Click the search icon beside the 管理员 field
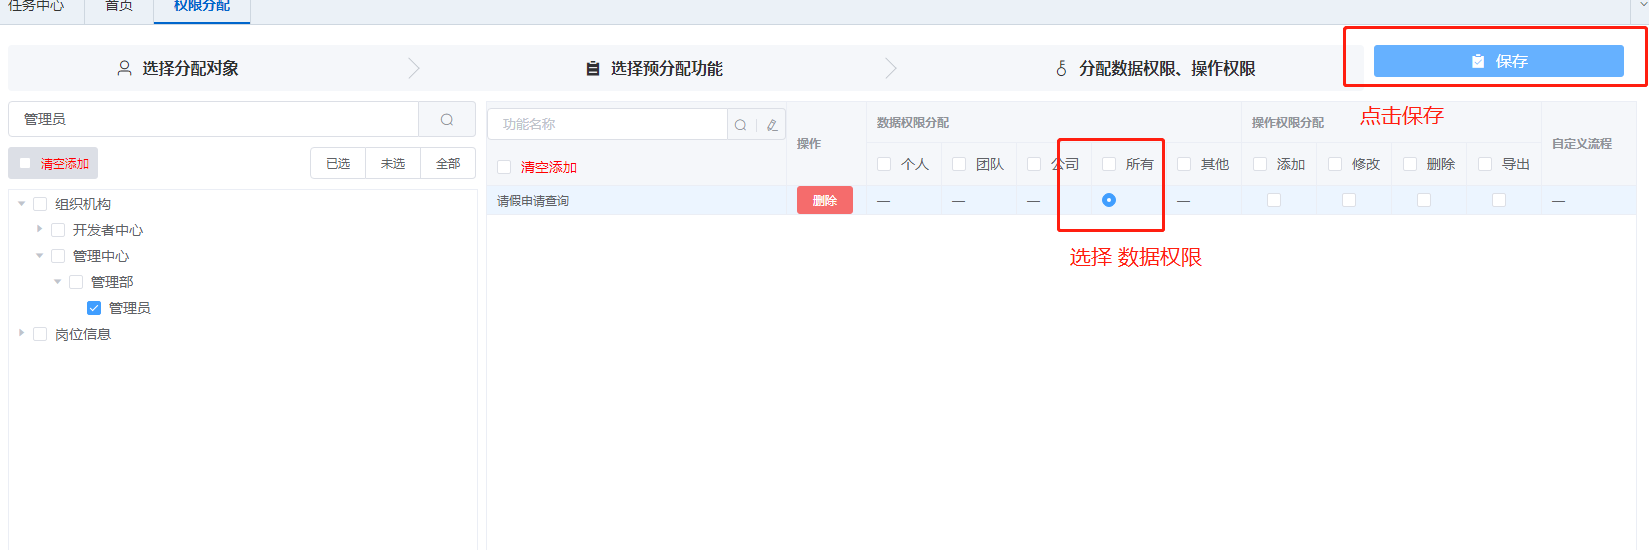The width and height of the screenshot is (1649, 550). 447,119
